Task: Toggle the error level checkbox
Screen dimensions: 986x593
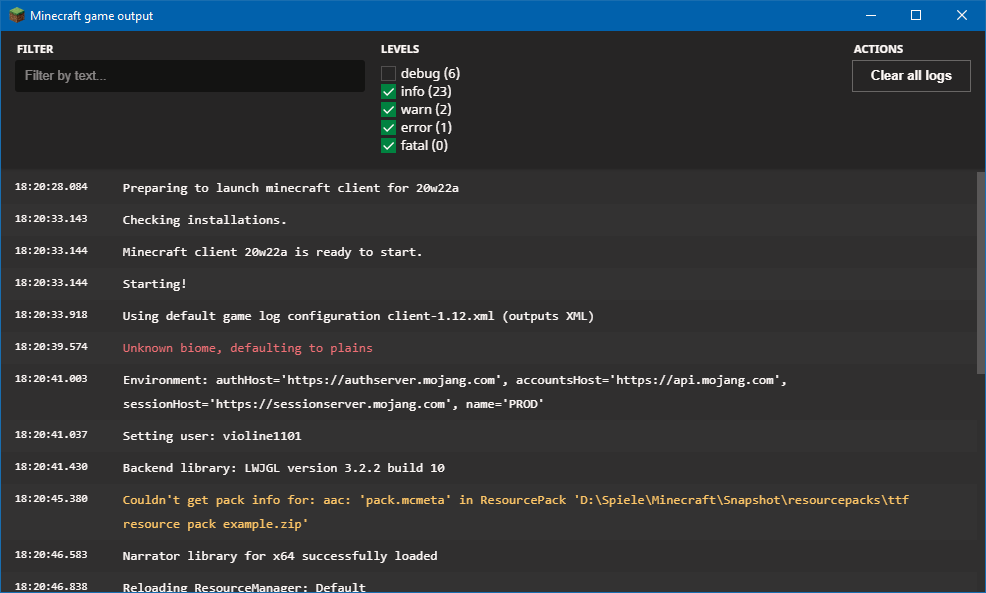Action: tap(389, 128)
